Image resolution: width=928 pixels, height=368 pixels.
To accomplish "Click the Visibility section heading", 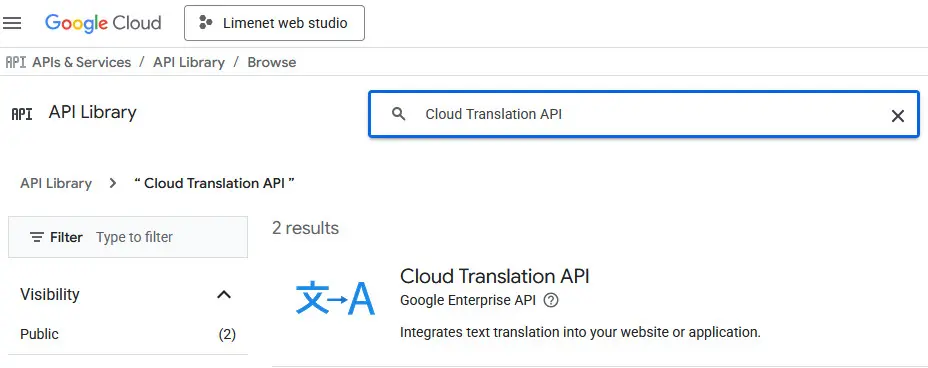I will pos(50,294).
